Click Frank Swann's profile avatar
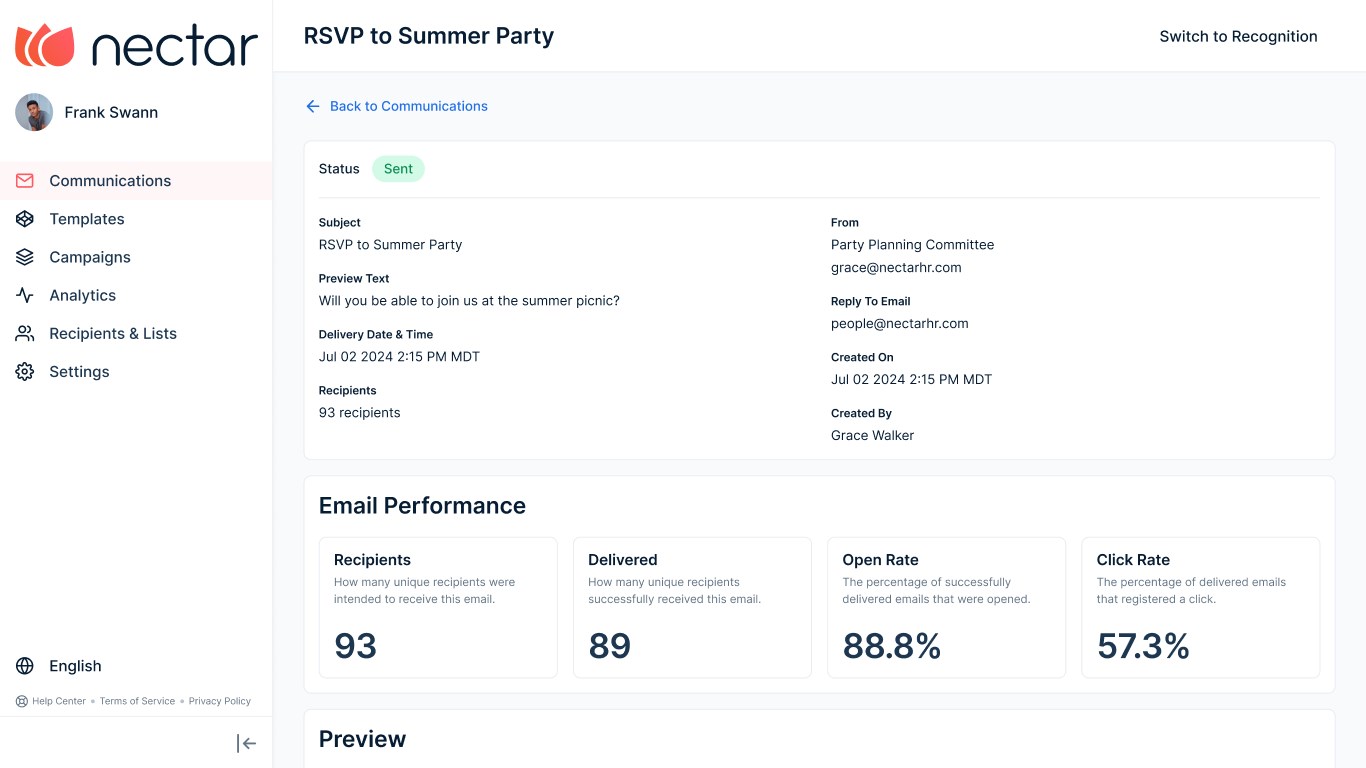Screen dimensions: 1366x768 click(34, 112)
